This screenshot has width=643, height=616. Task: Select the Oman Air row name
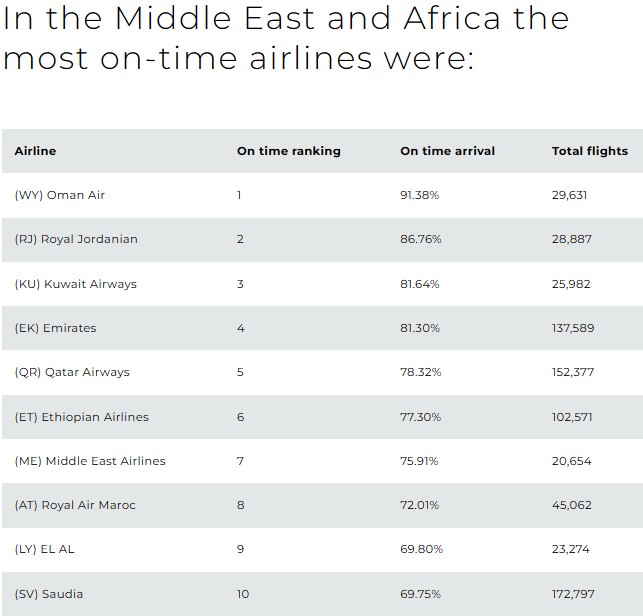60,195
